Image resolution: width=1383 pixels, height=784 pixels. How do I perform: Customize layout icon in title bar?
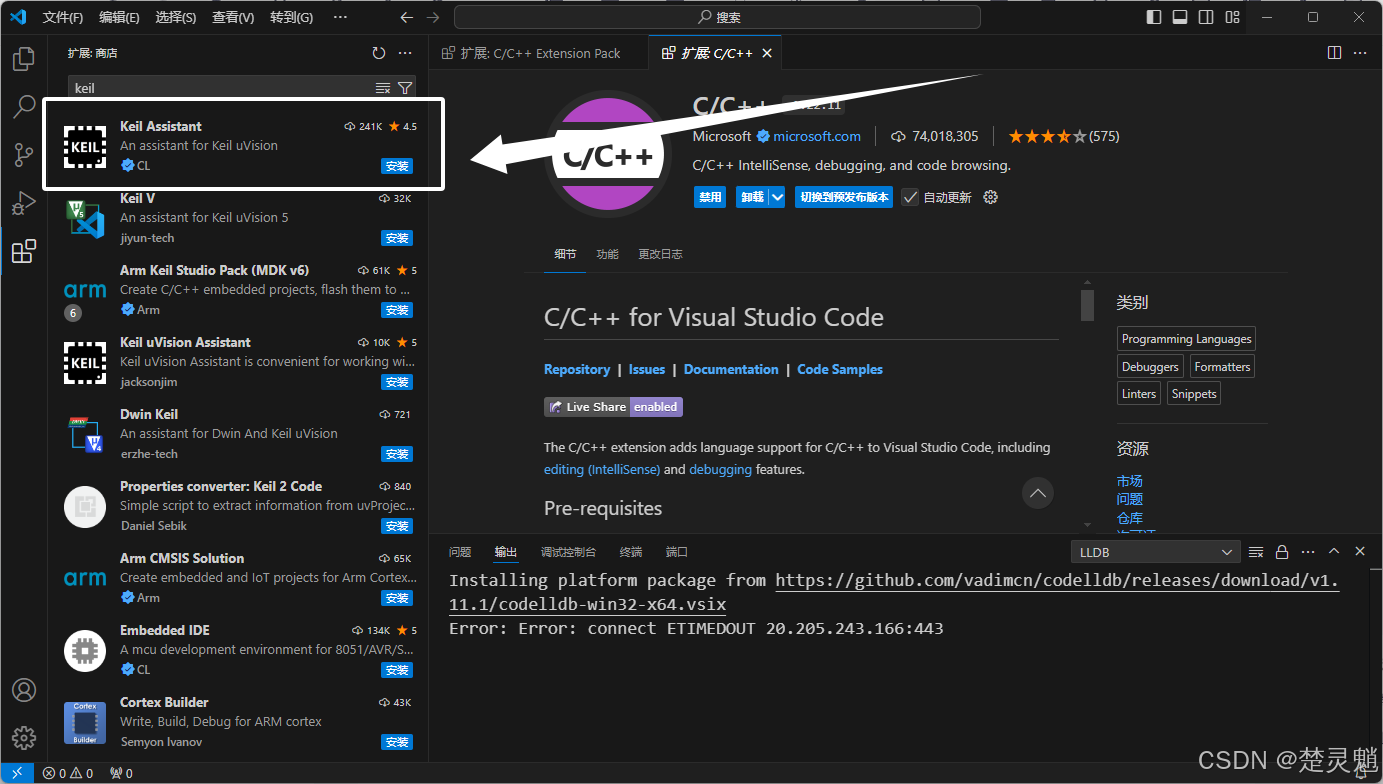(1232, 17)
